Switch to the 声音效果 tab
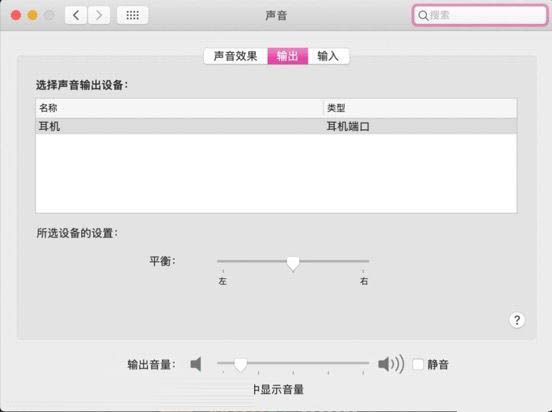 (x=236, y=56)
